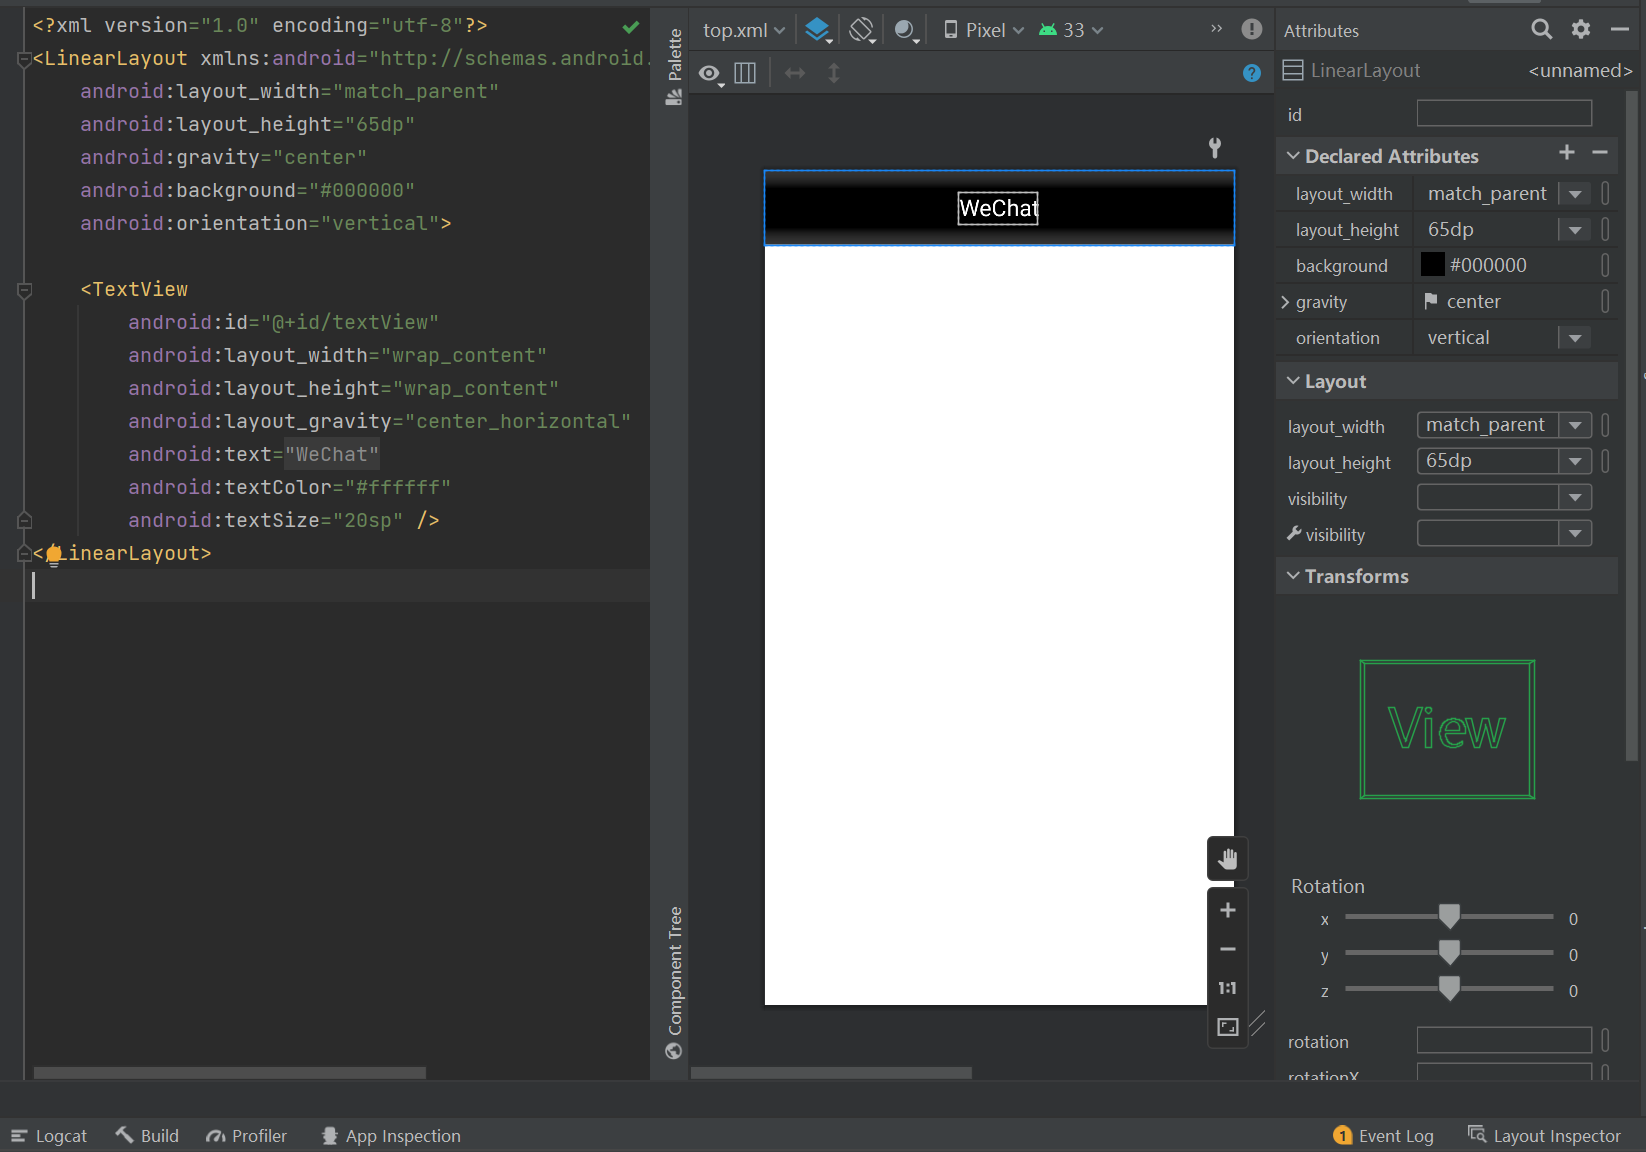1646x1152 pixels.
Task: Zoom in with the plus button
Action: (1227, 910)
